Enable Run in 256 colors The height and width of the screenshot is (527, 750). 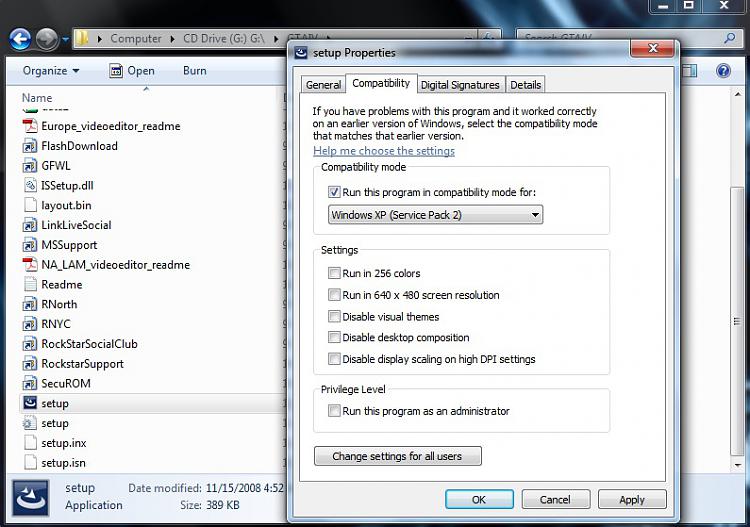point(334,273)
